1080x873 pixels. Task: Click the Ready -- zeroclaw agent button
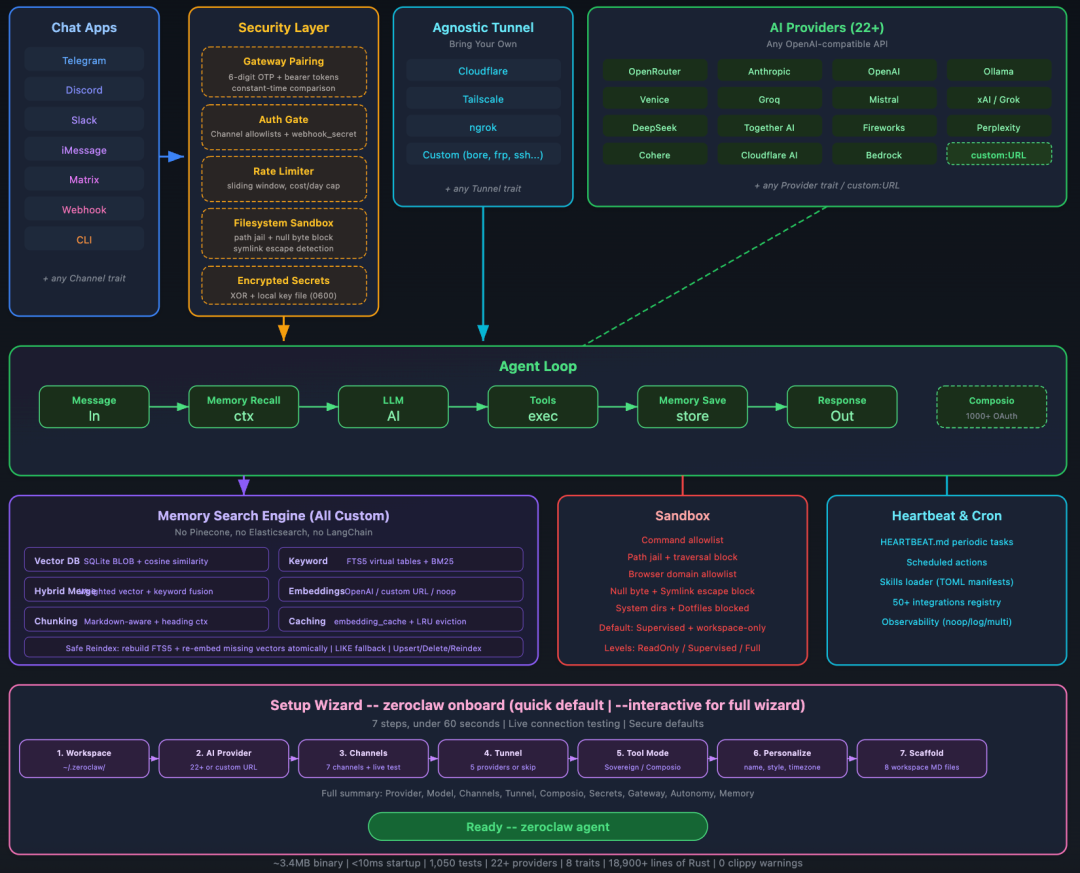(x=538, y=826)
